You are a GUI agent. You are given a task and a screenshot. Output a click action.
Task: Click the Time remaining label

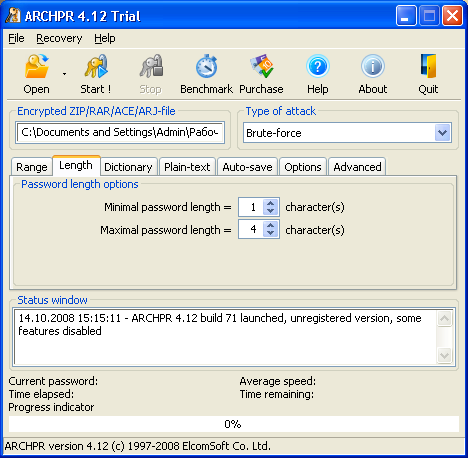click(277, 394)
